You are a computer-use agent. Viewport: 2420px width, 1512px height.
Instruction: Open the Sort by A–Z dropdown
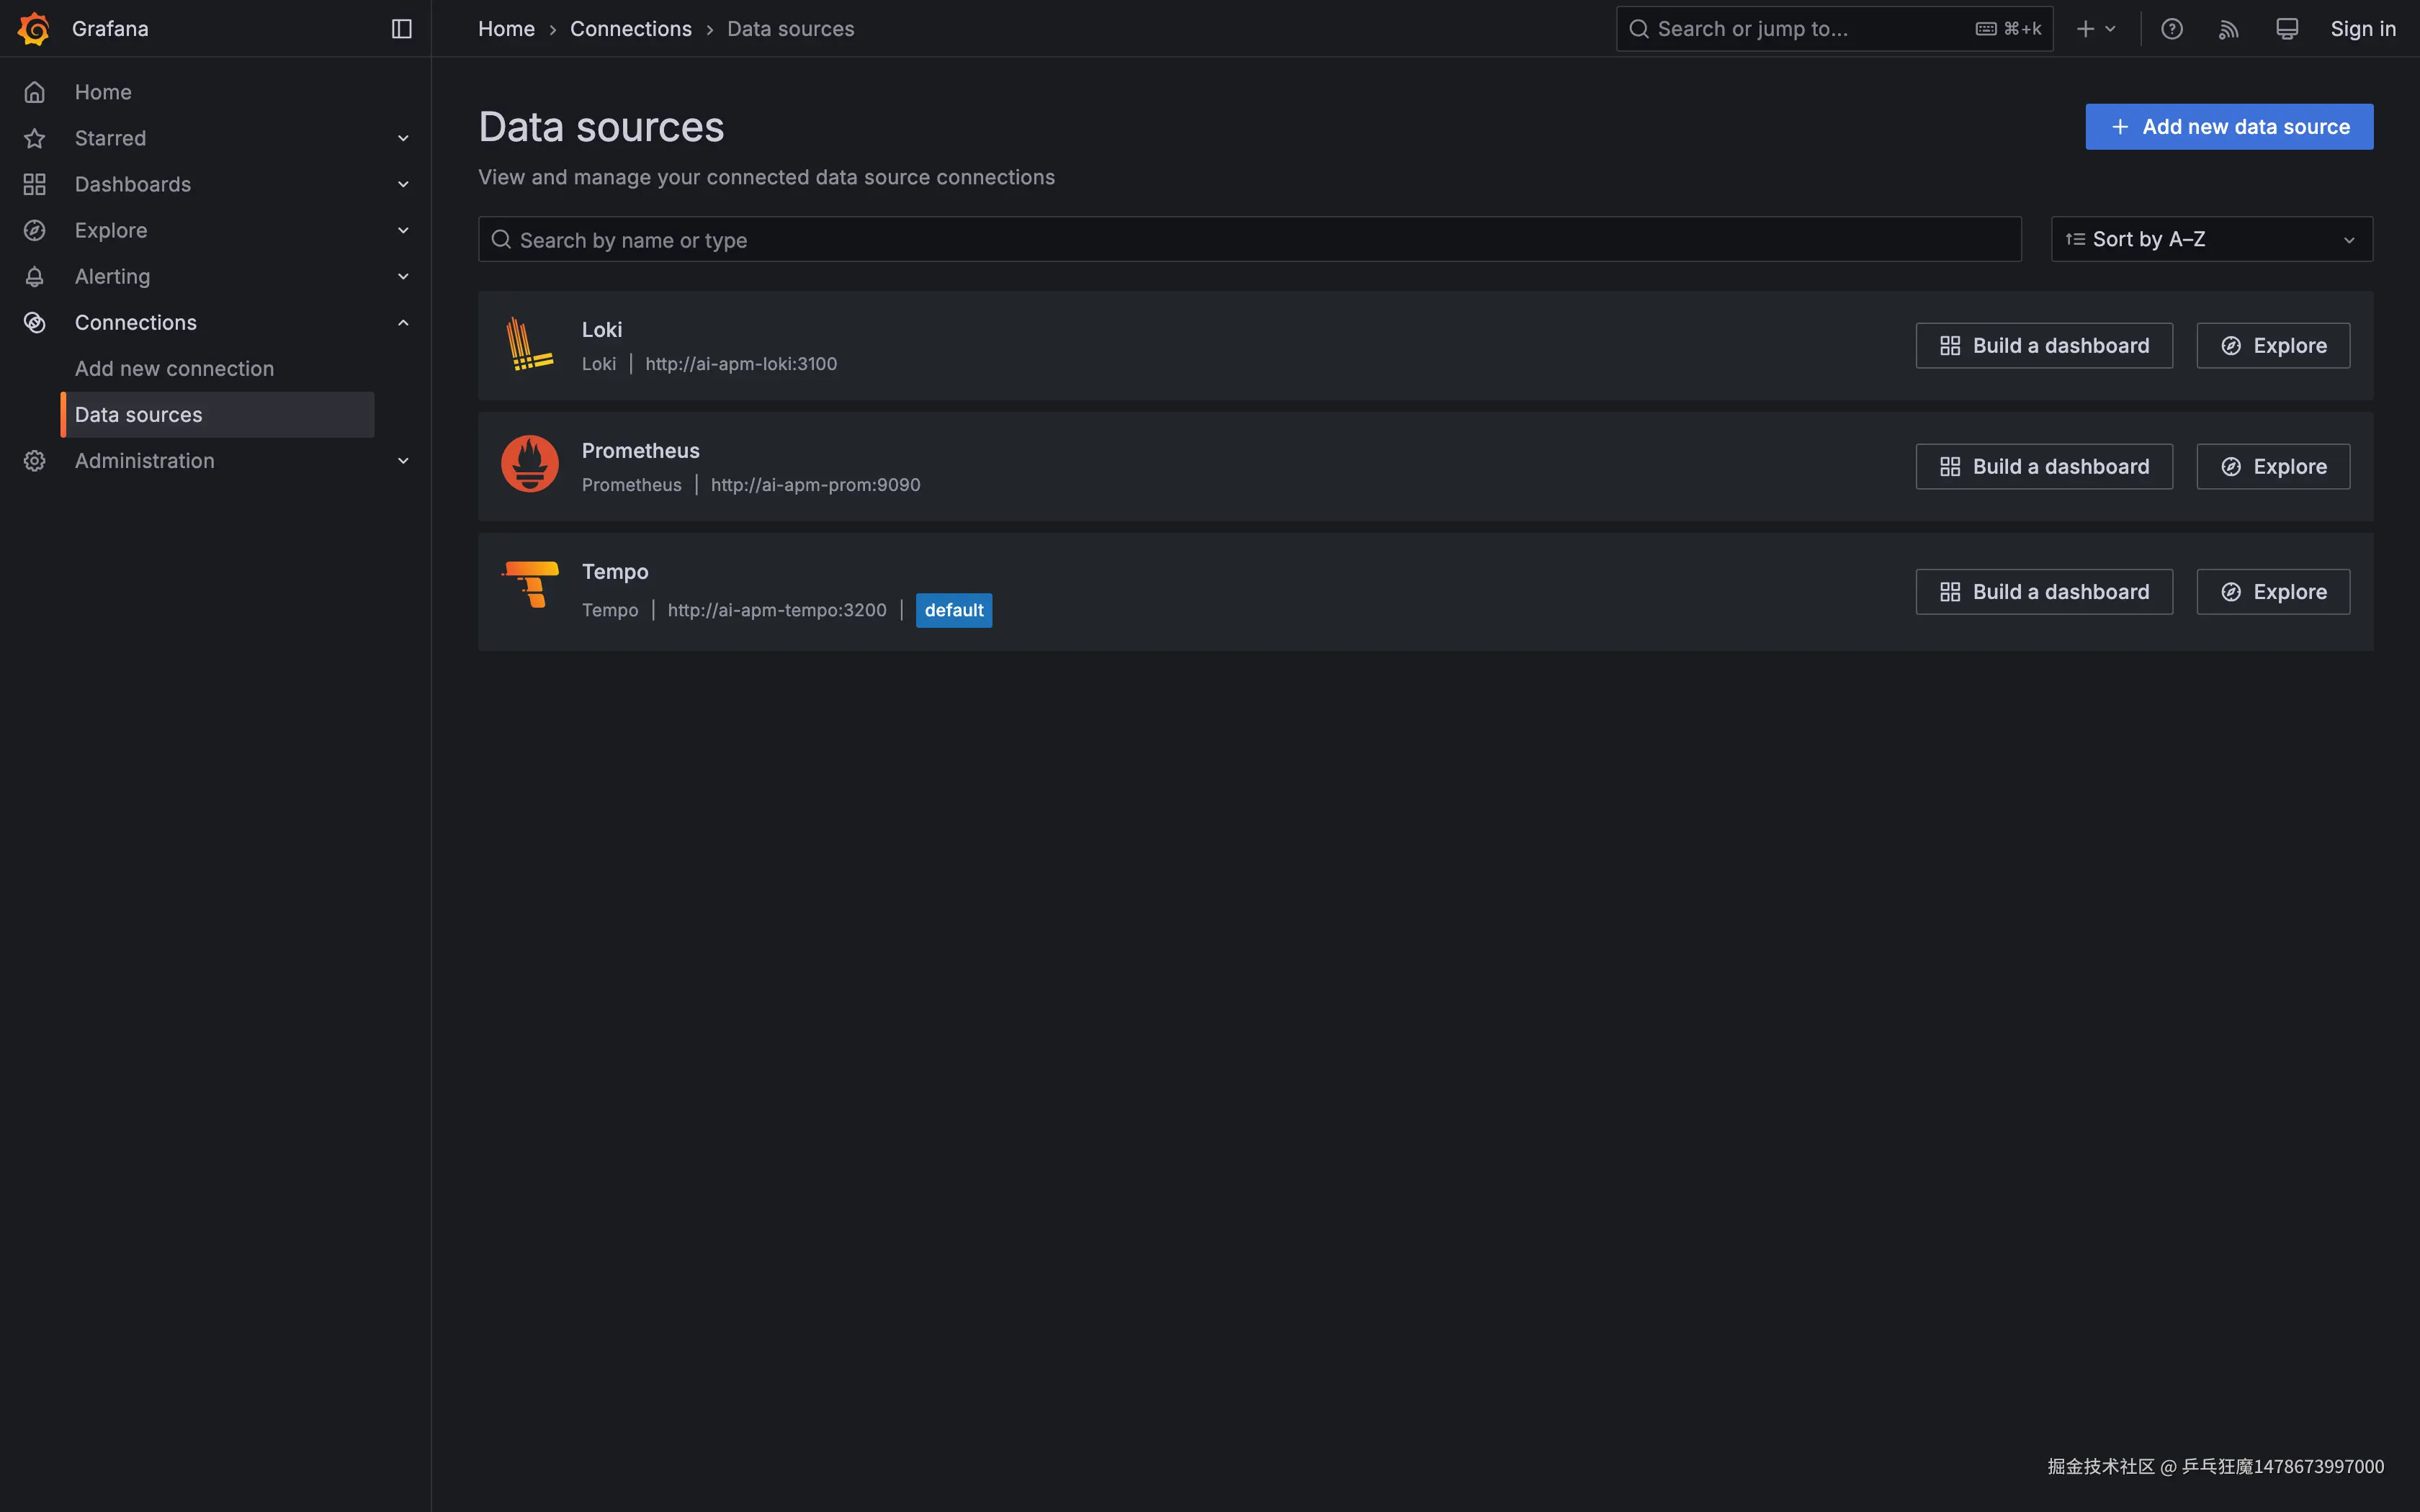pyautogui.click(x=2212, y=239)
